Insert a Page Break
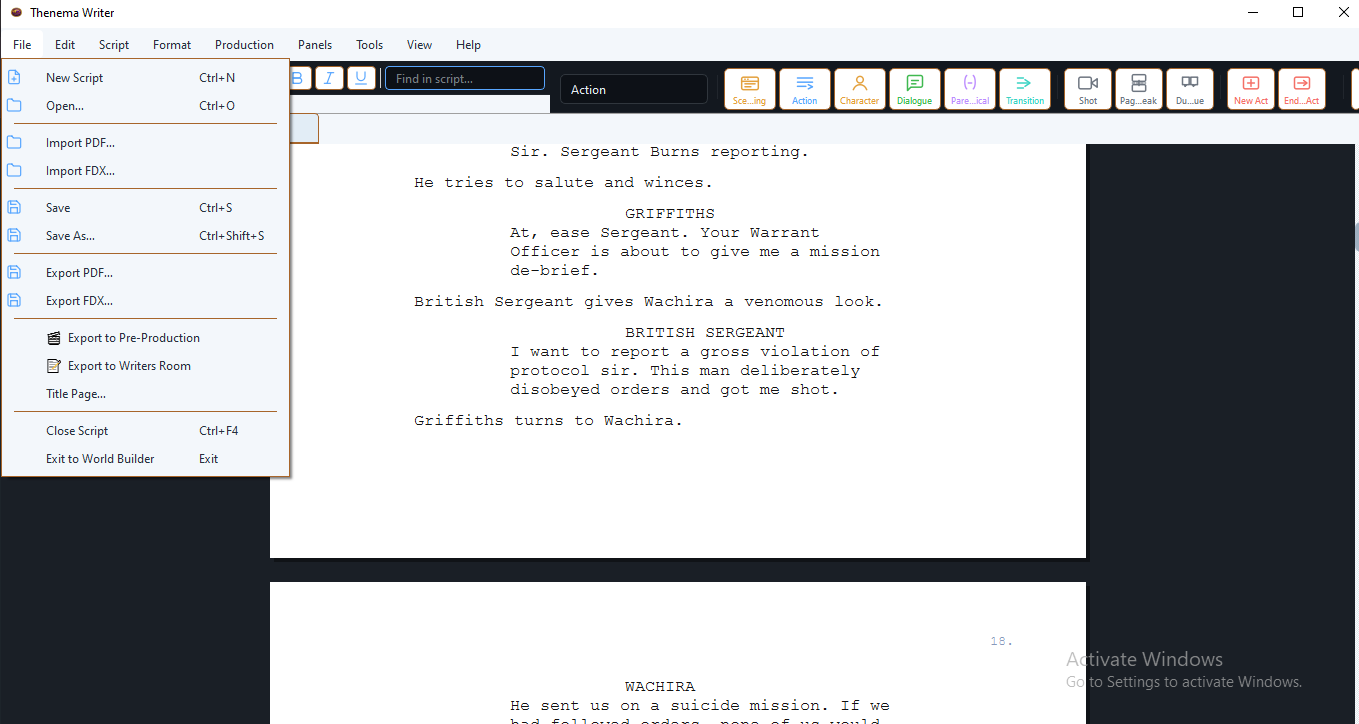 coord(1139,89)
